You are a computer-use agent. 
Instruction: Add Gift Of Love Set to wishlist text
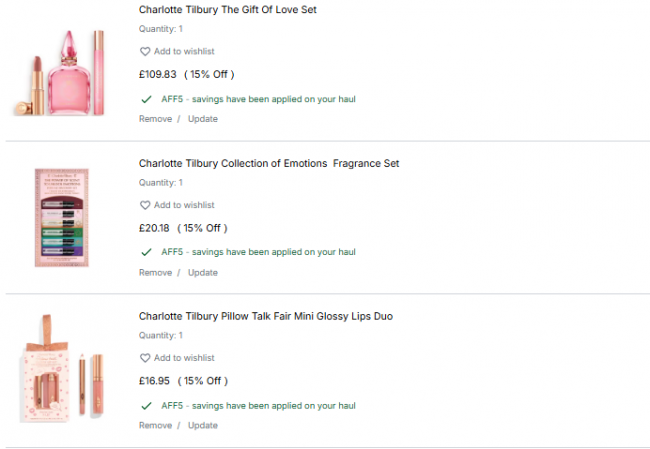(184, 52)
